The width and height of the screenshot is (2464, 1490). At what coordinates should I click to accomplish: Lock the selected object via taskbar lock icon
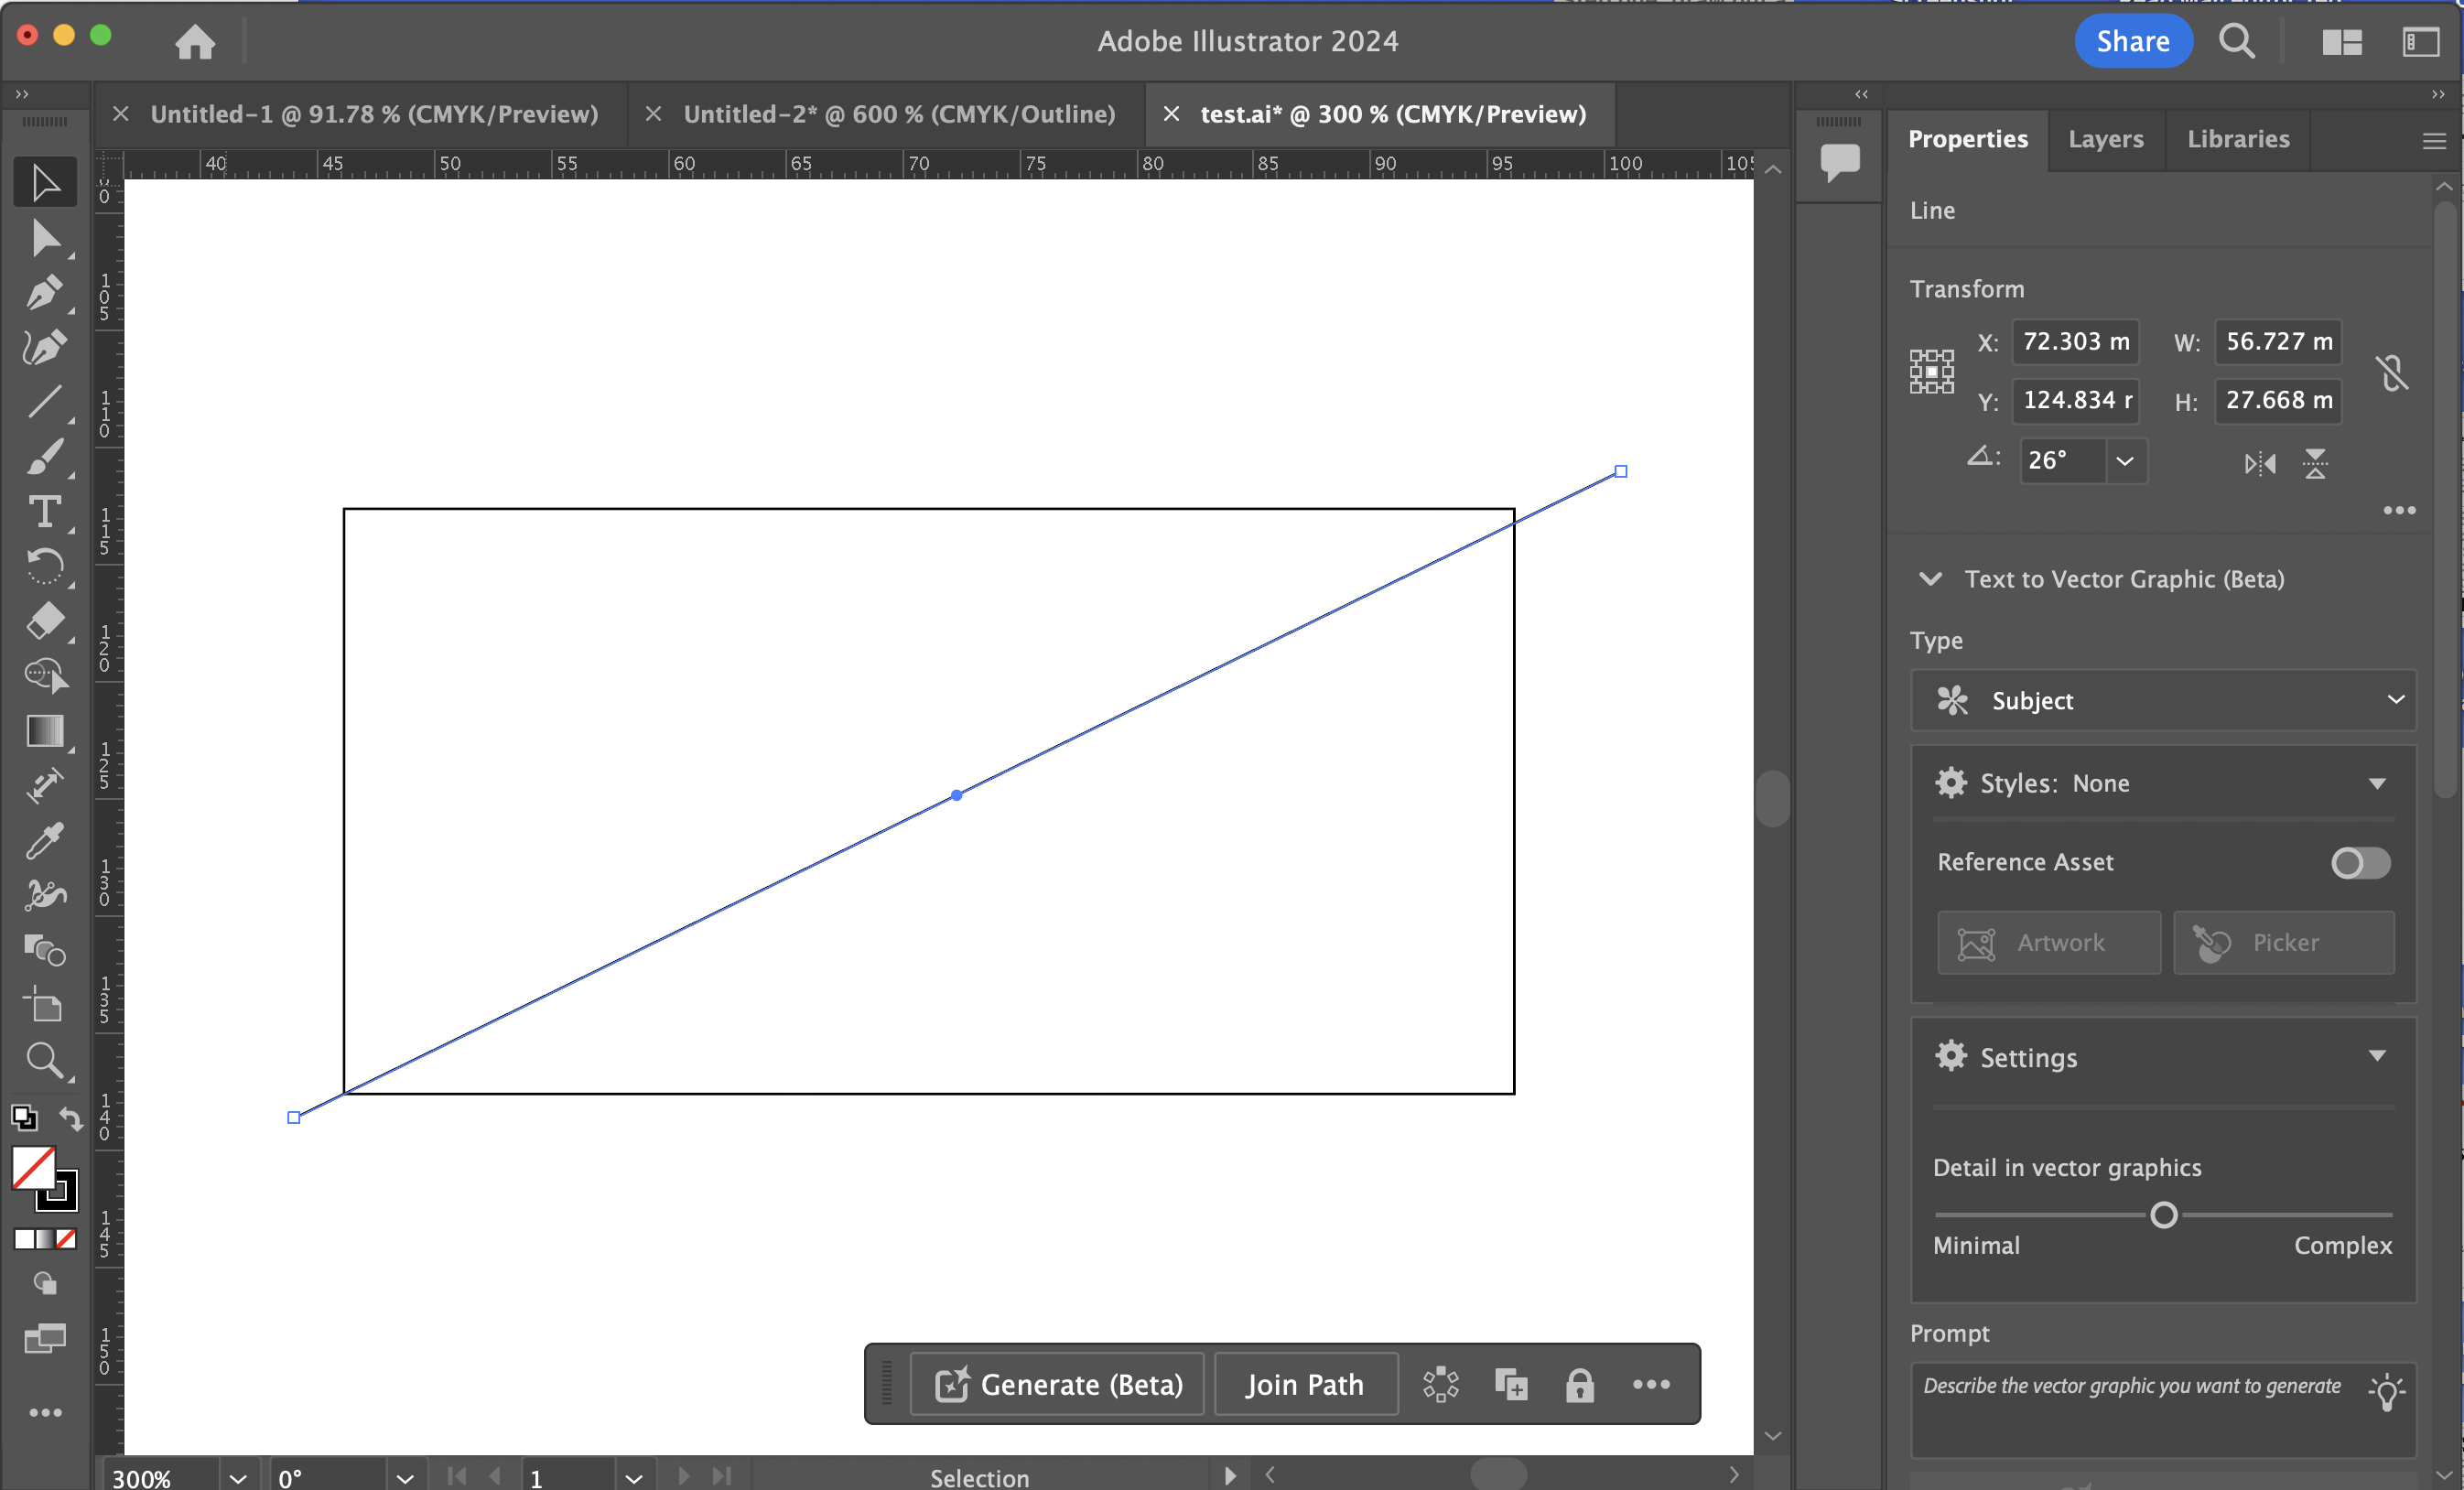point(1579,1384)
